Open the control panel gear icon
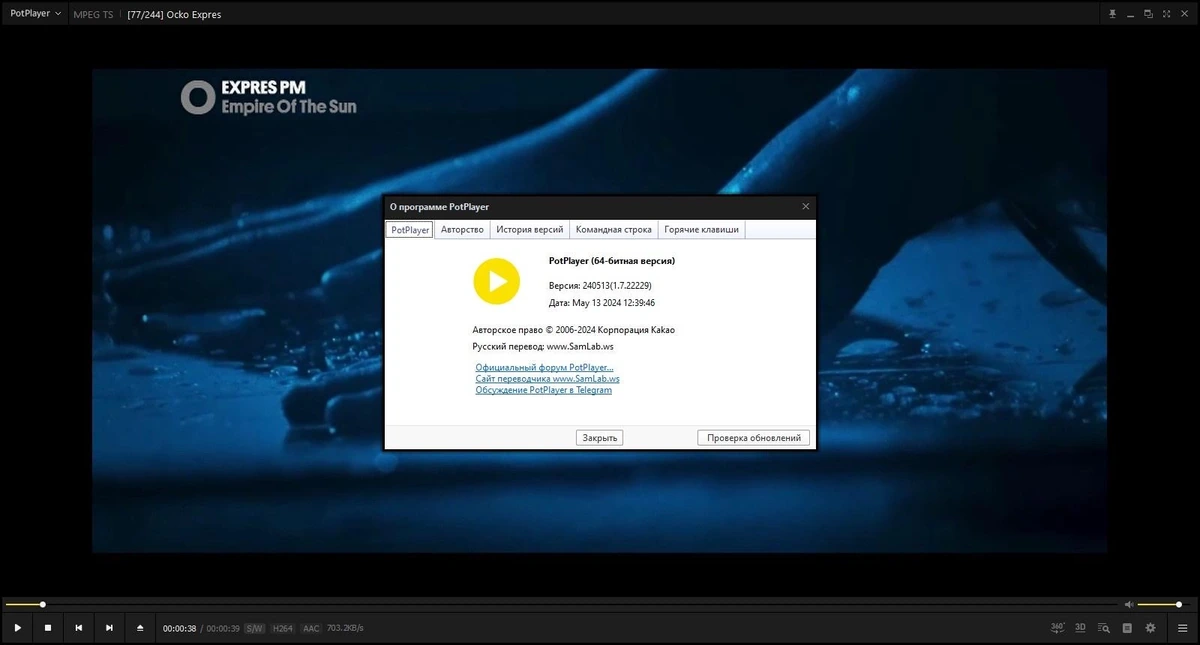Viewport: 1200px width, 645px height. [1150, 628]
